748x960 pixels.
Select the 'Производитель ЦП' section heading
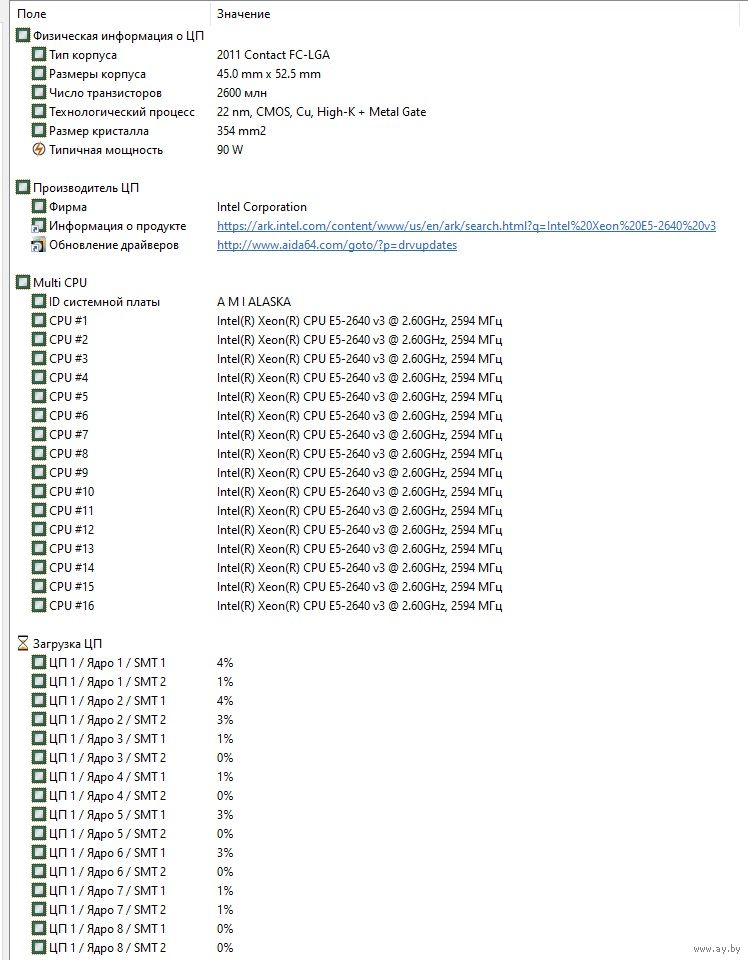pyautogui.click(x=86, y=187)
